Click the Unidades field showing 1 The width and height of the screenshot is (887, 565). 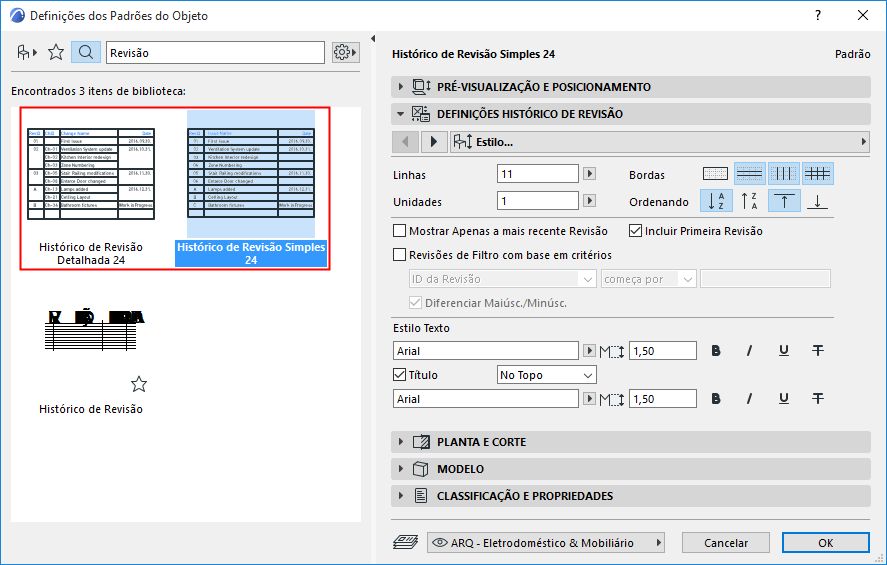pyautogui.click(x=538, y=201)
